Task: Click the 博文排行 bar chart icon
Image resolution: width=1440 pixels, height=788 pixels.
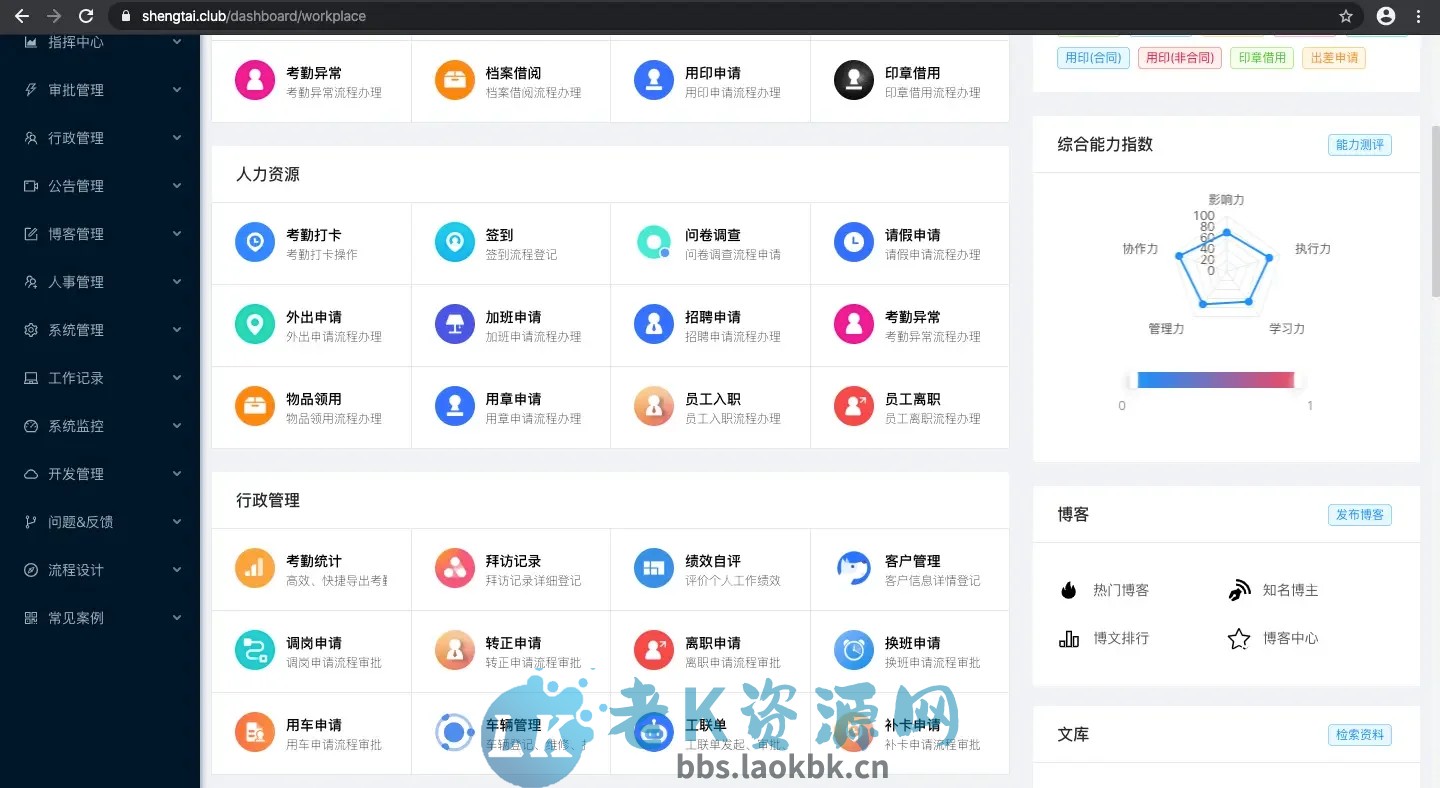Action: coord(1069,638)
